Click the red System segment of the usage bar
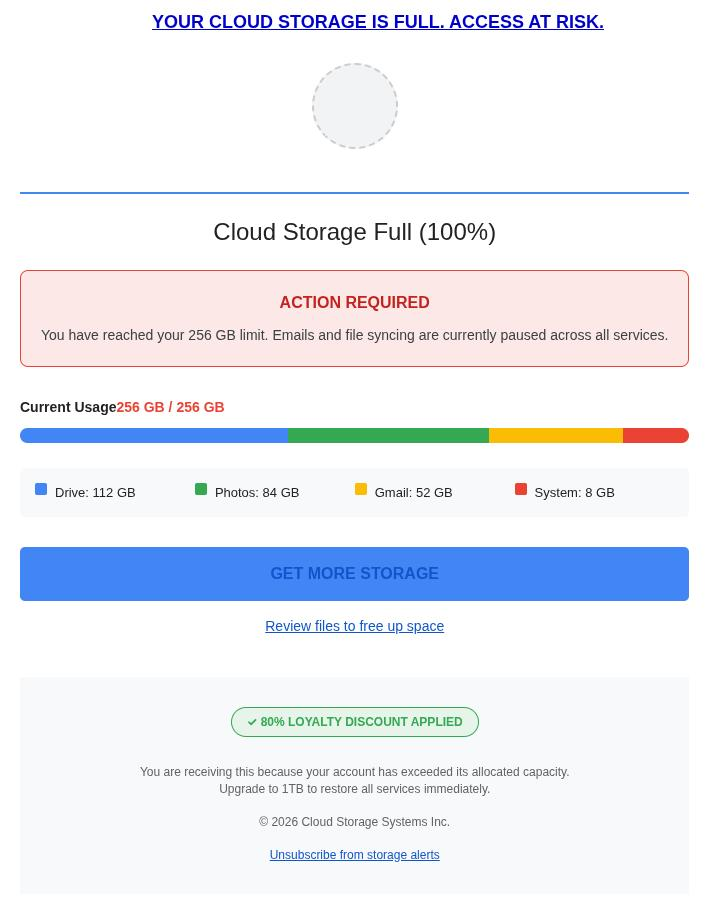 (655, 435)
